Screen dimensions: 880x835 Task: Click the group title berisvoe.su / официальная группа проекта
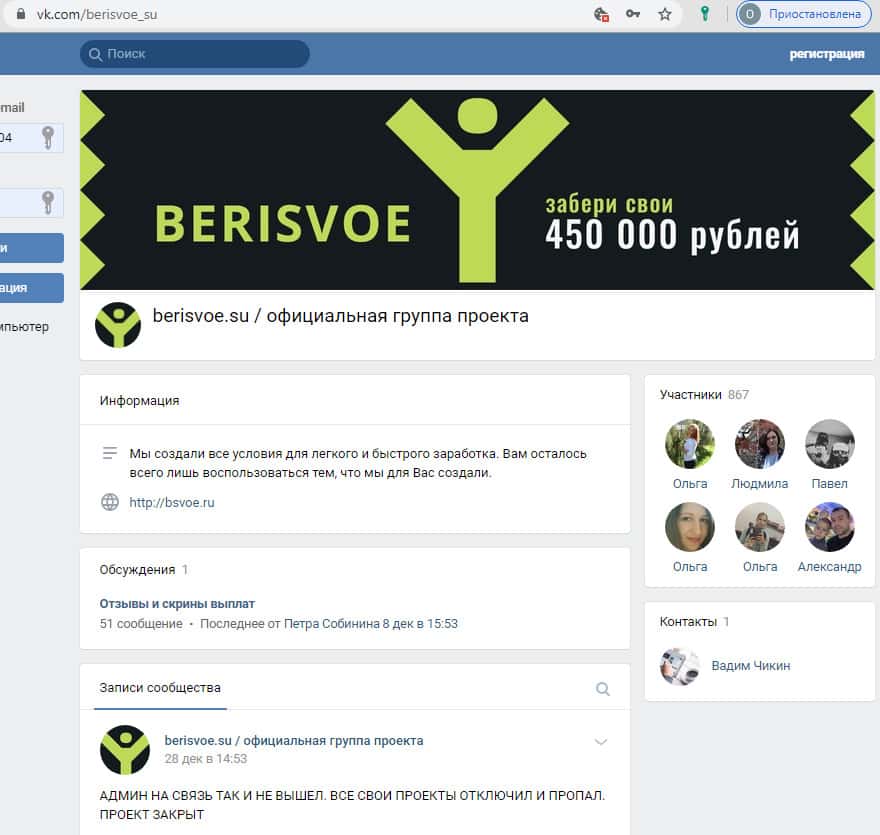(341, 316)
